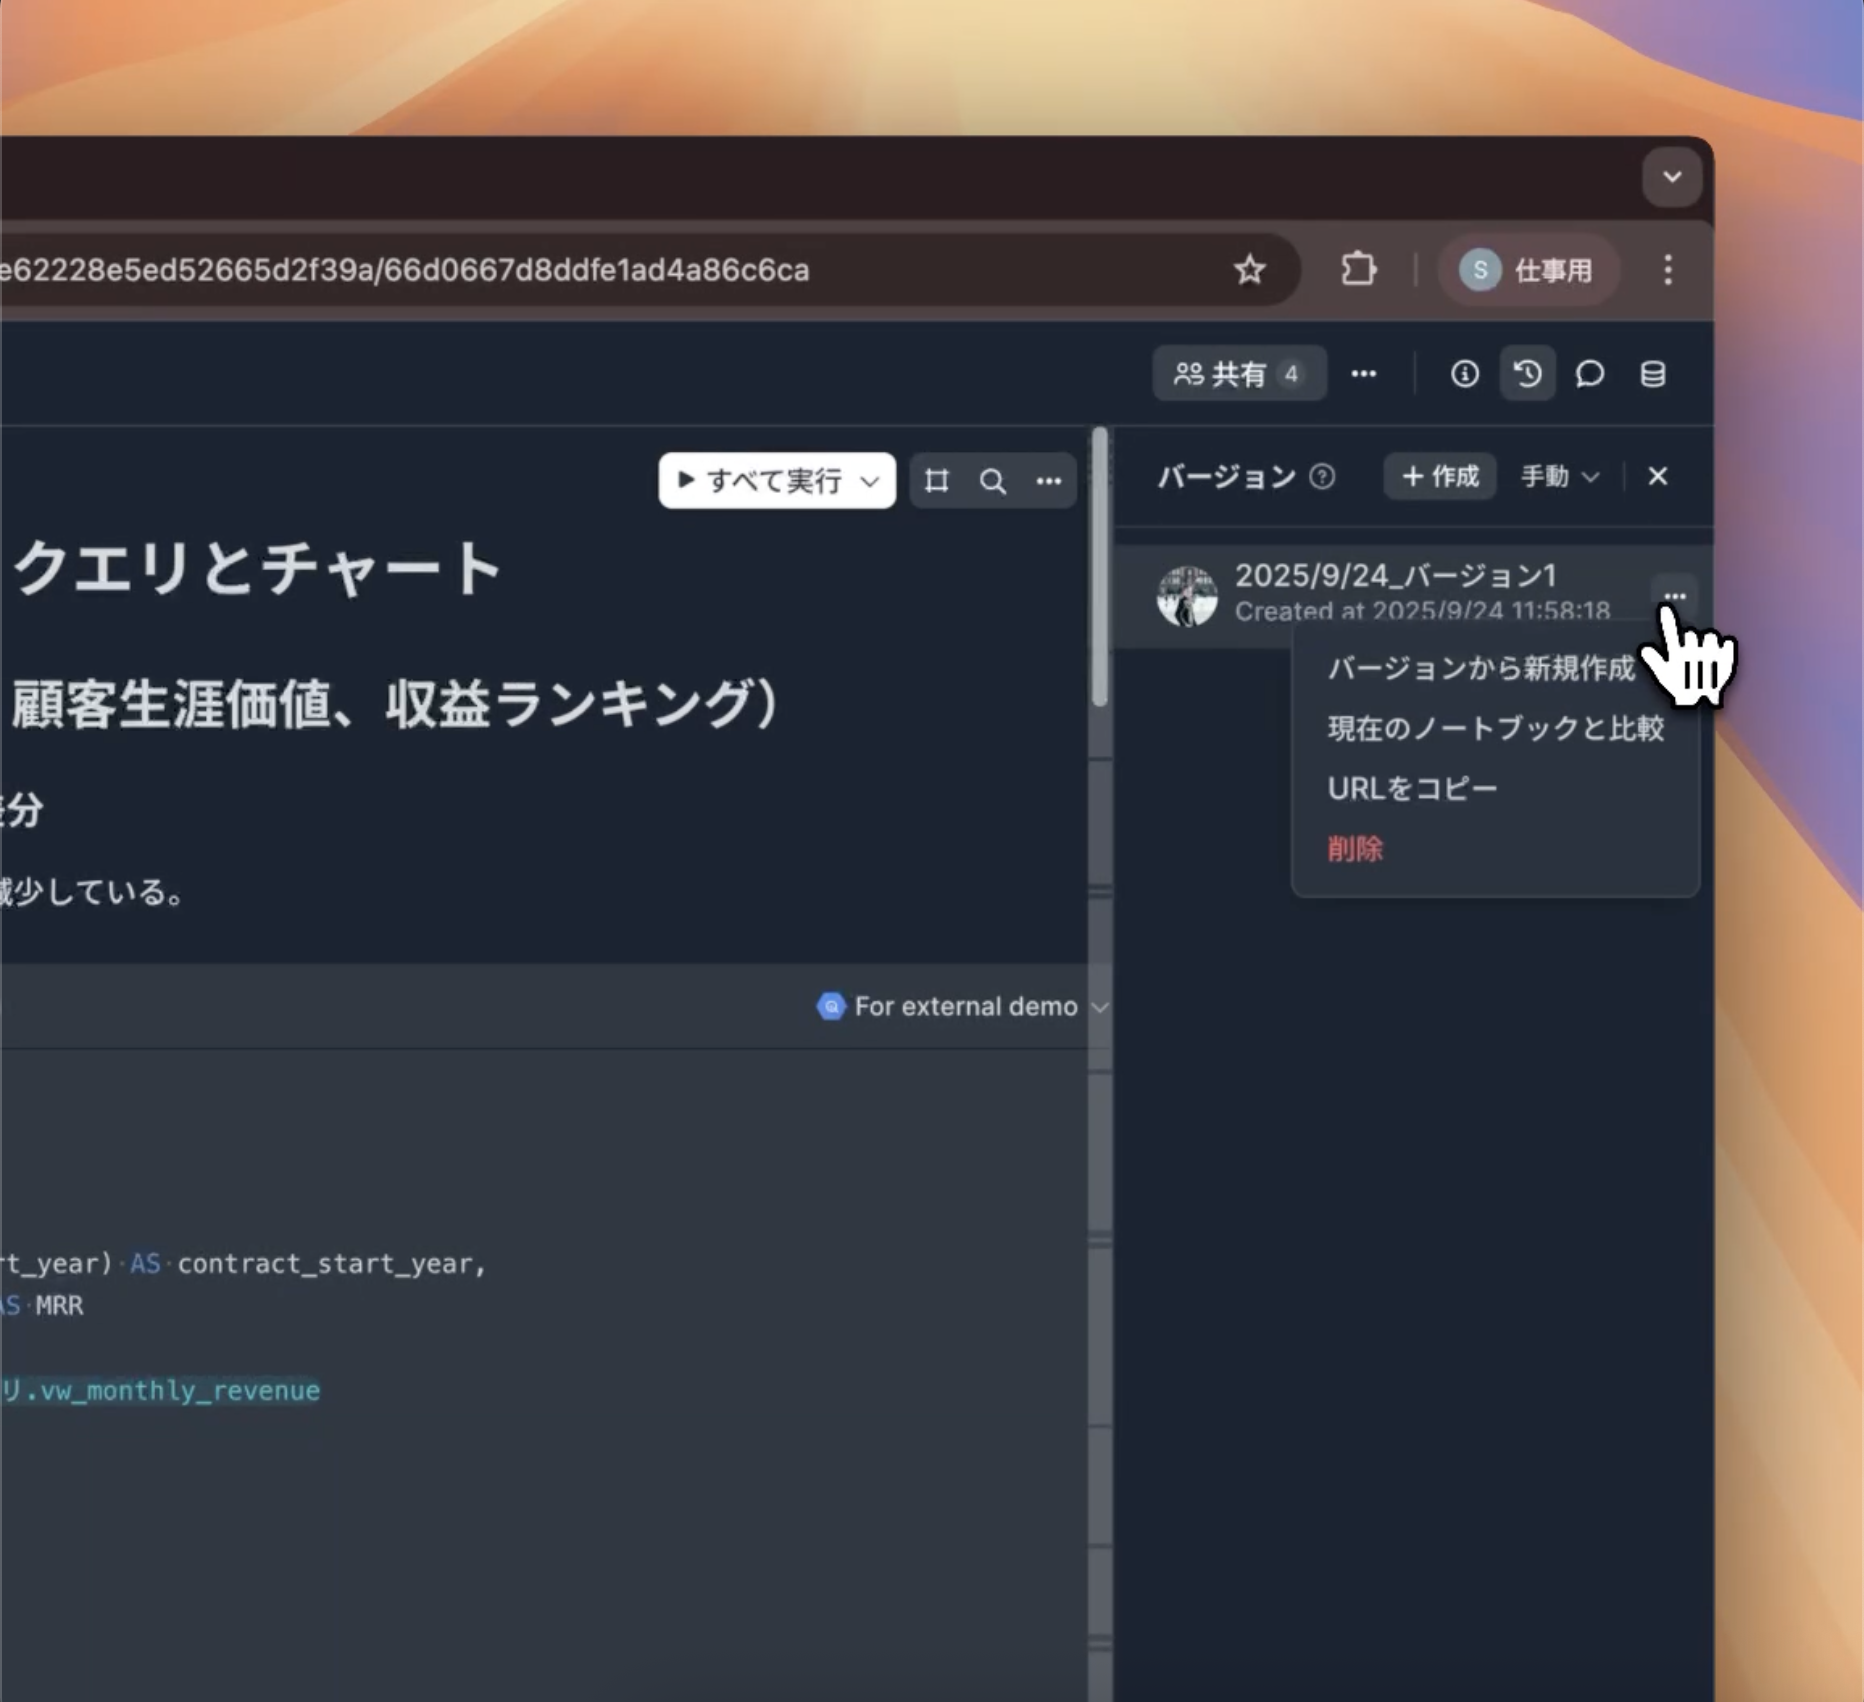Click the frame layout icon
Viewport: 1864px width, 1702px height.
pyautogui.click(x=937, y=481)
